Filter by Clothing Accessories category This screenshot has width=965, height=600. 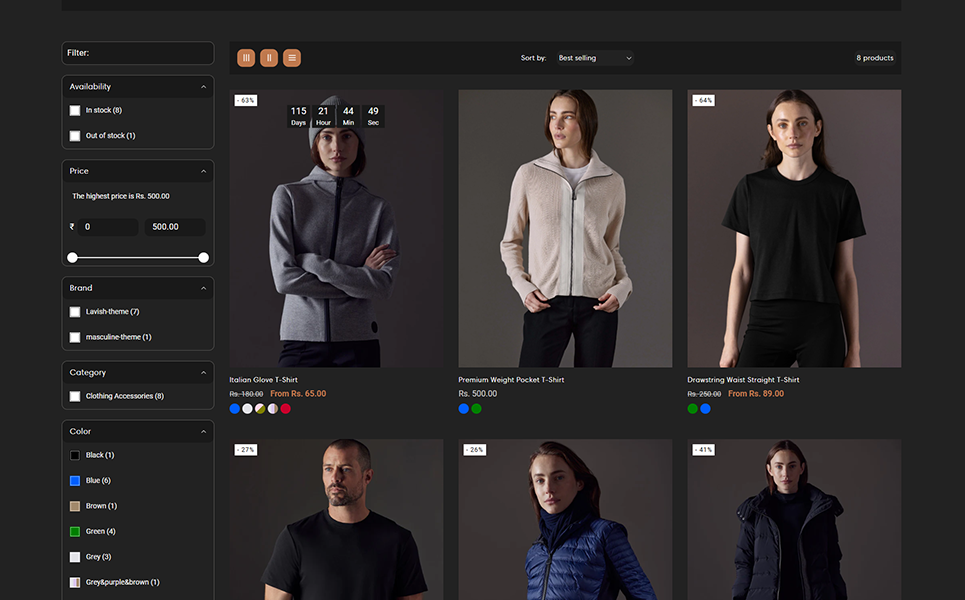[x=75, y=397]
